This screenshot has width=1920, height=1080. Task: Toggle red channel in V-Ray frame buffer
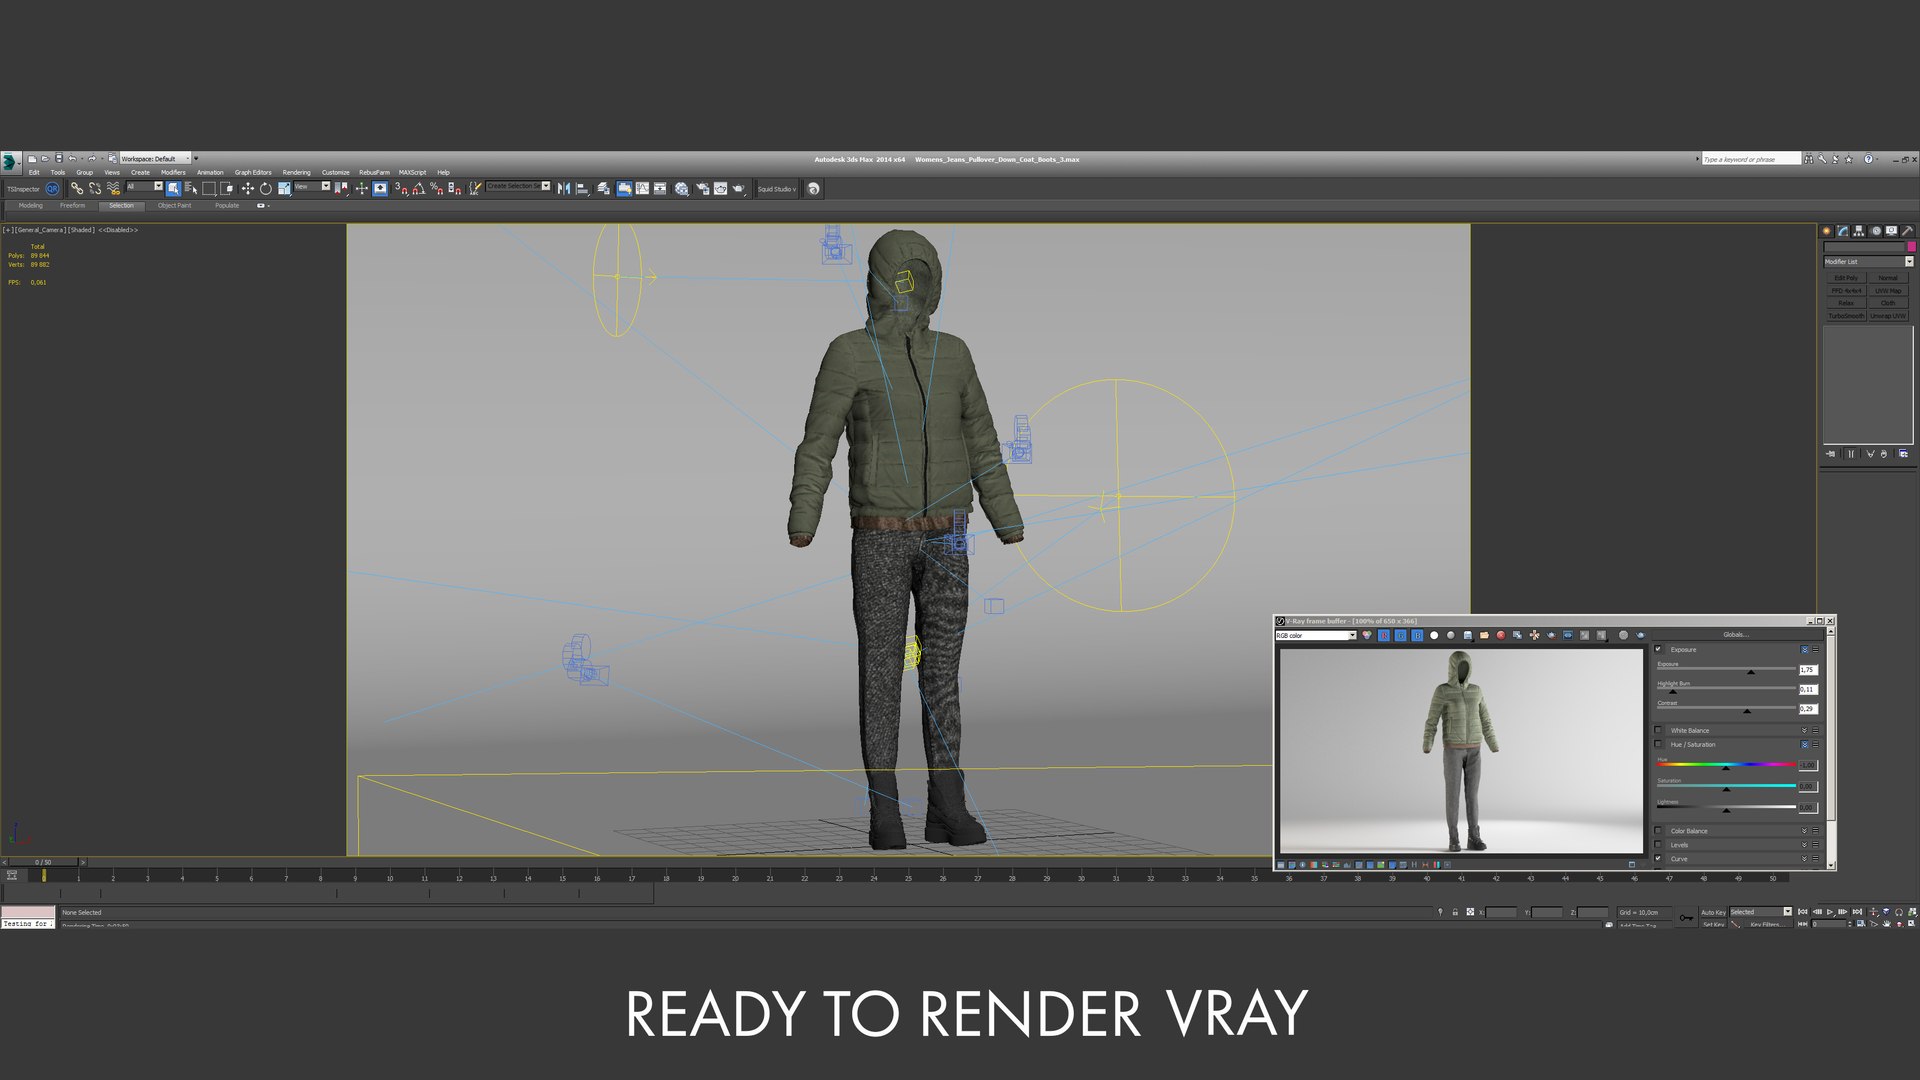pos(1384,635)
